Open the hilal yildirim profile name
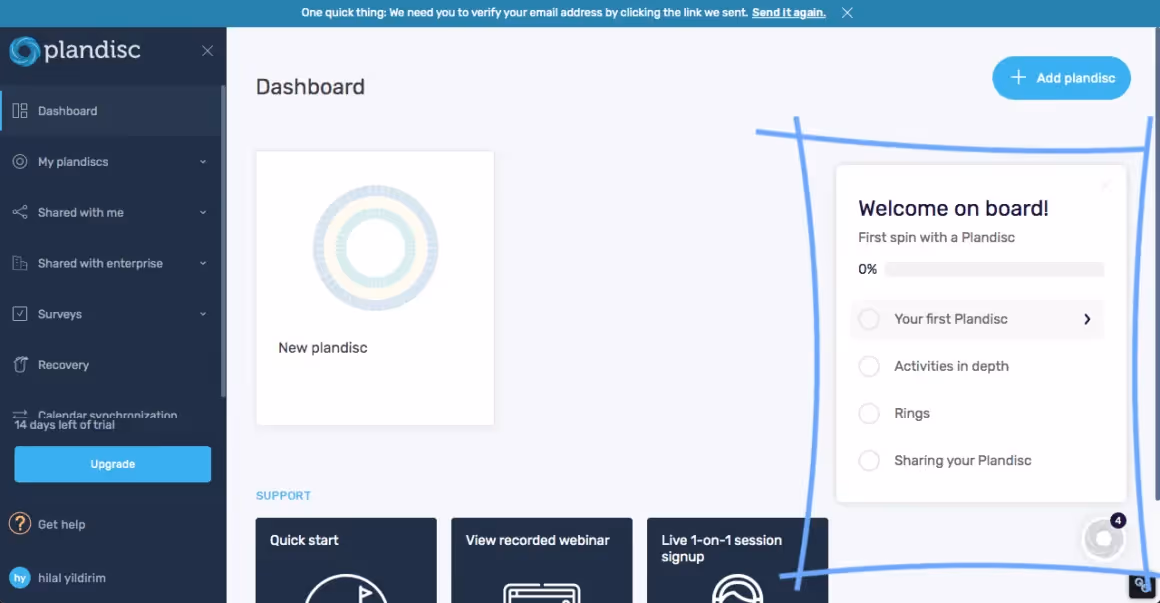The image size is (1160, 603). point(72,578)
